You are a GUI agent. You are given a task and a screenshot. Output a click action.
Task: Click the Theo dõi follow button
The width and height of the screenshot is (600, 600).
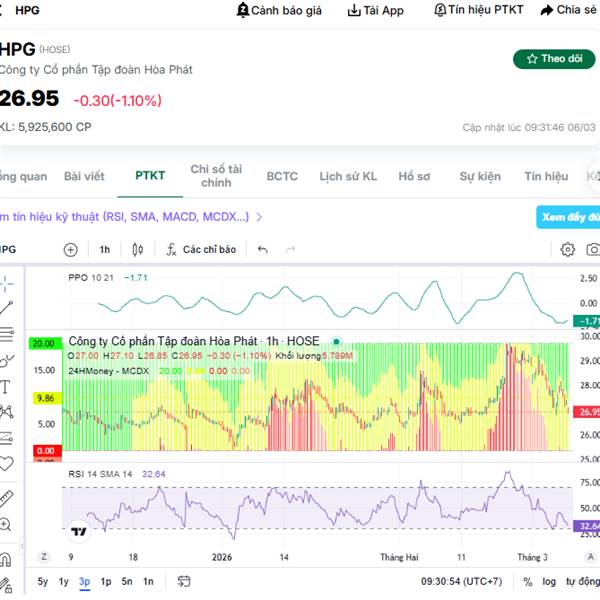553,59
